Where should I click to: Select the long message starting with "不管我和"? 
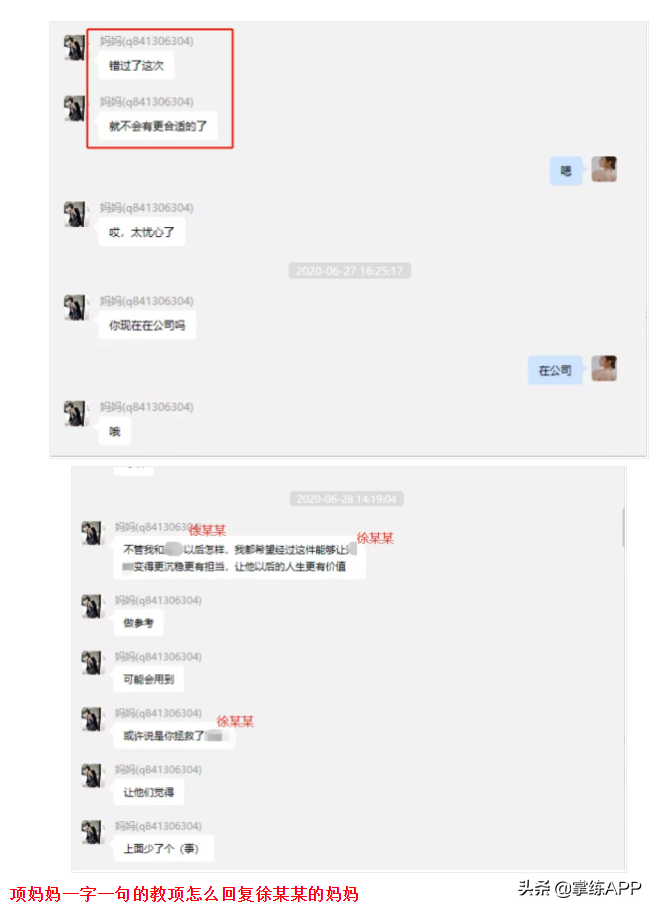coord(239,558)
